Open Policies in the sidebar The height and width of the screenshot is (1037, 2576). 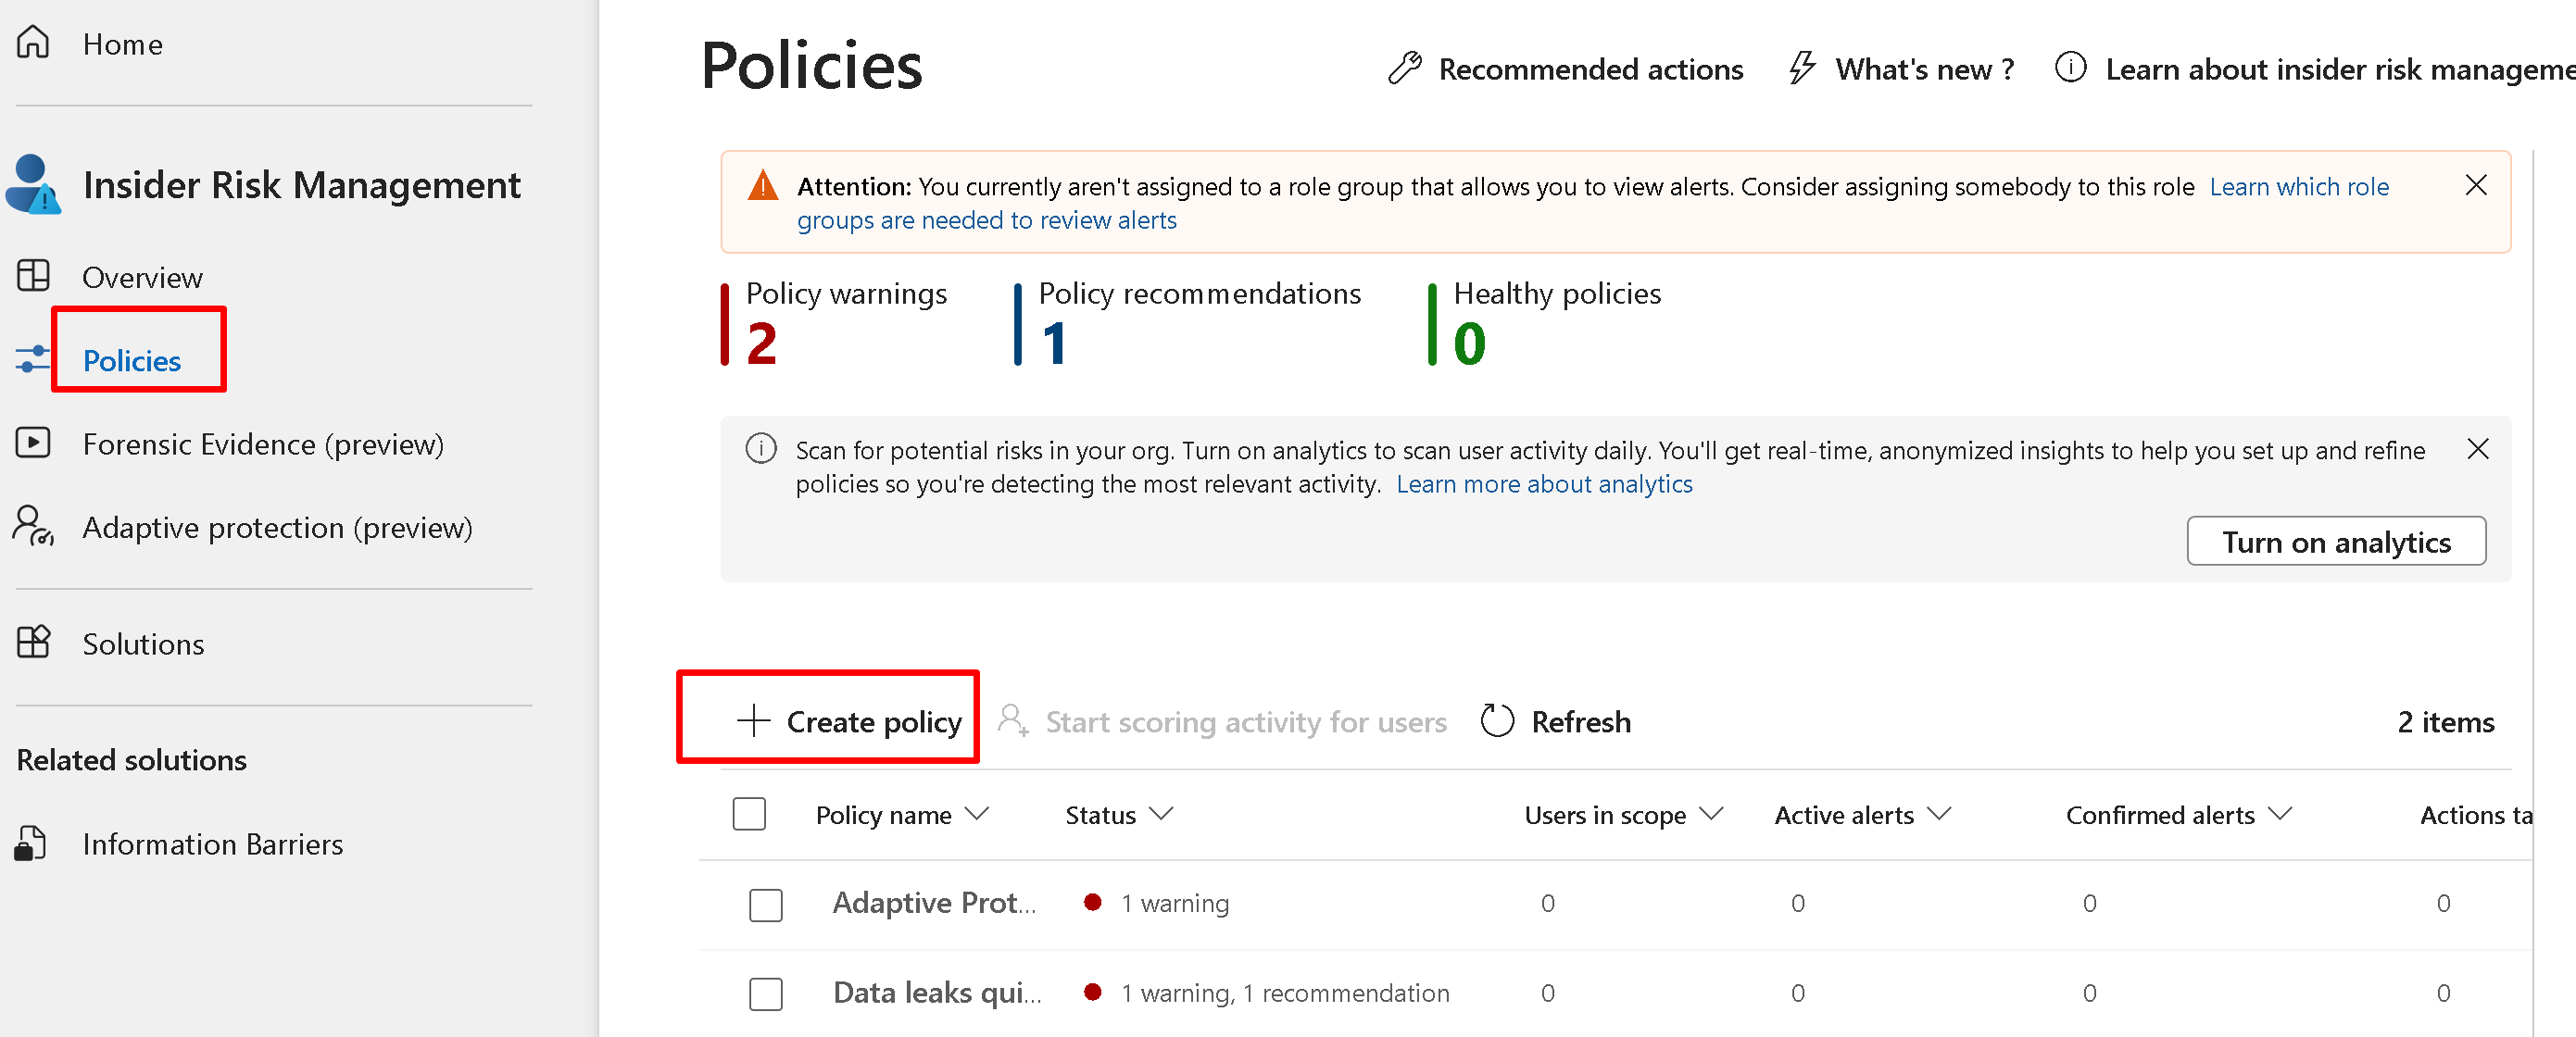coord(132,360)
